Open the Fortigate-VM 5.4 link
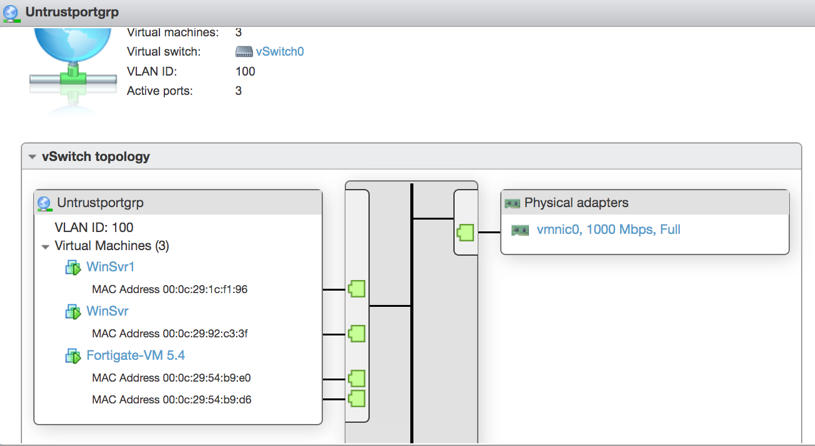This screenshot has height=446, width=815. [136, 355]
